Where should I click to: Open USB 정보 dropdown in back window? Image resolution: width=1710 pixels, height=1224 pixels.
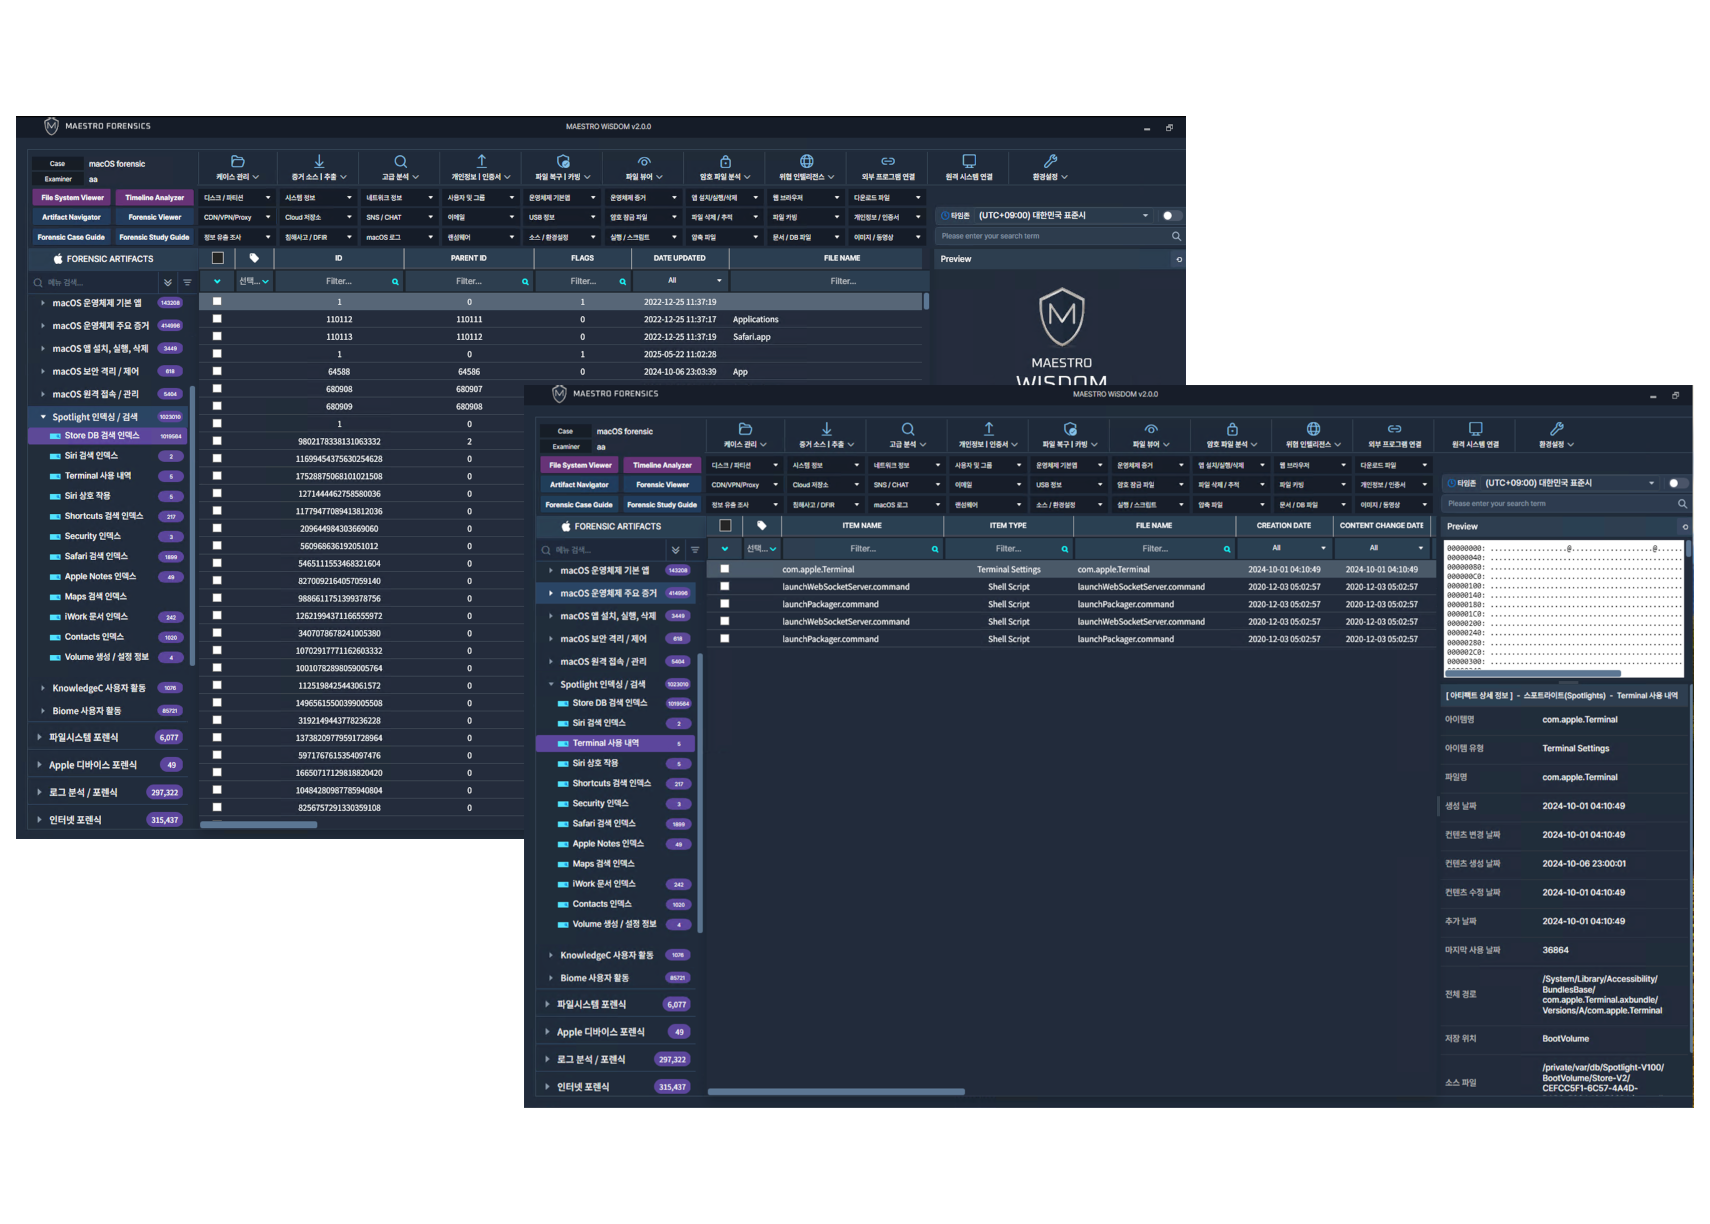tap(561, 217)
